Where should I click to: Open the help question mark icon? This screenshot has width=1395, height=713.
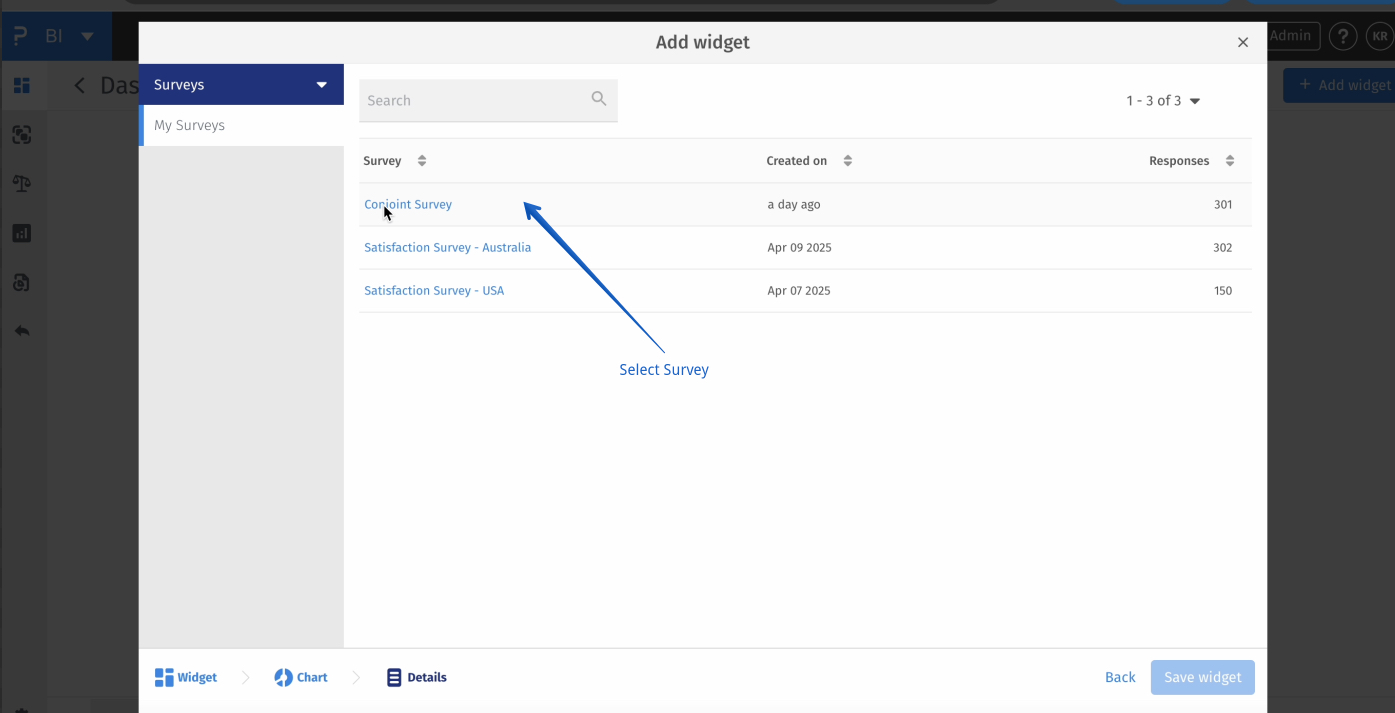1342,37
